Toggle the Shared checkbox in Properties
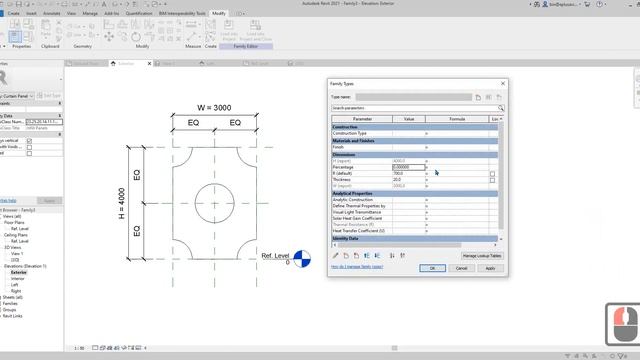Viewport: 640px width, 360px height. point(29,153)
